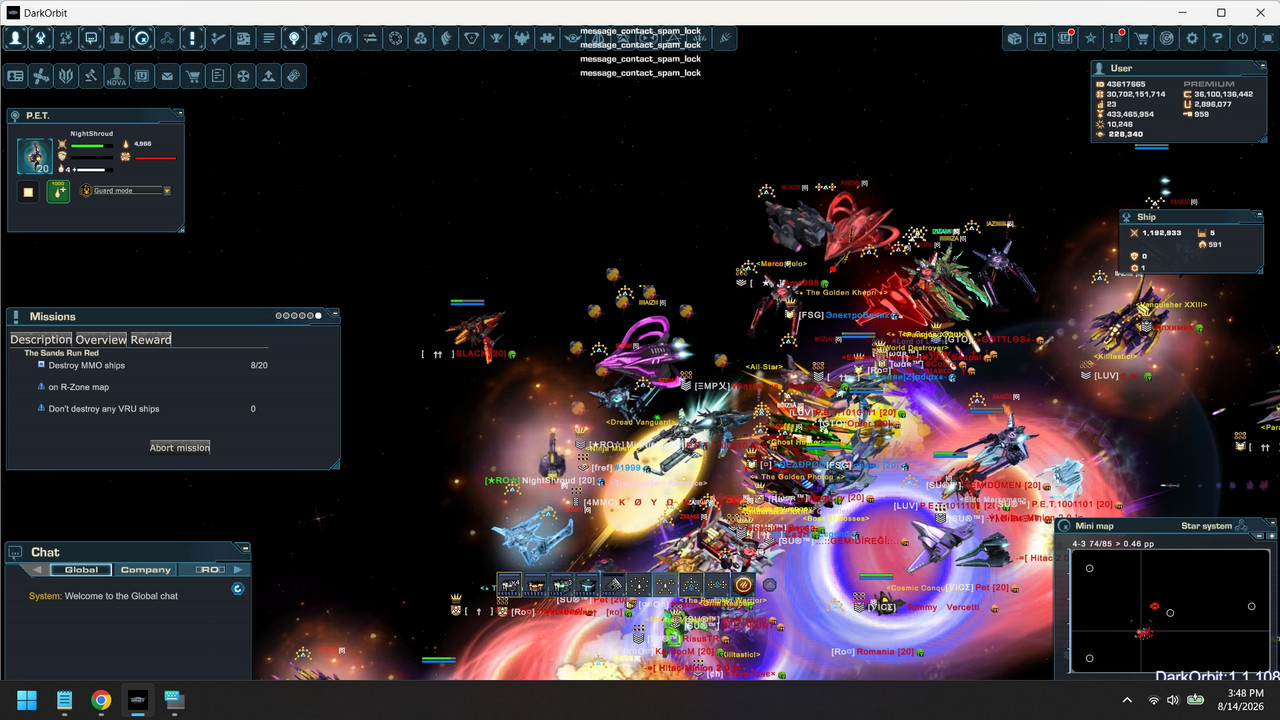The width and height of the screenshot is (1280, 720).
Task: Open the shop cart icon at top right
Action: (1142, 39)
